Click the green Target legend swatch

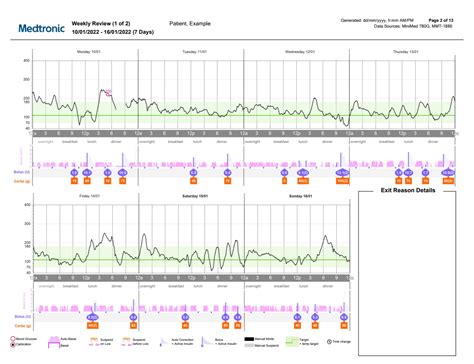(292, 342)
